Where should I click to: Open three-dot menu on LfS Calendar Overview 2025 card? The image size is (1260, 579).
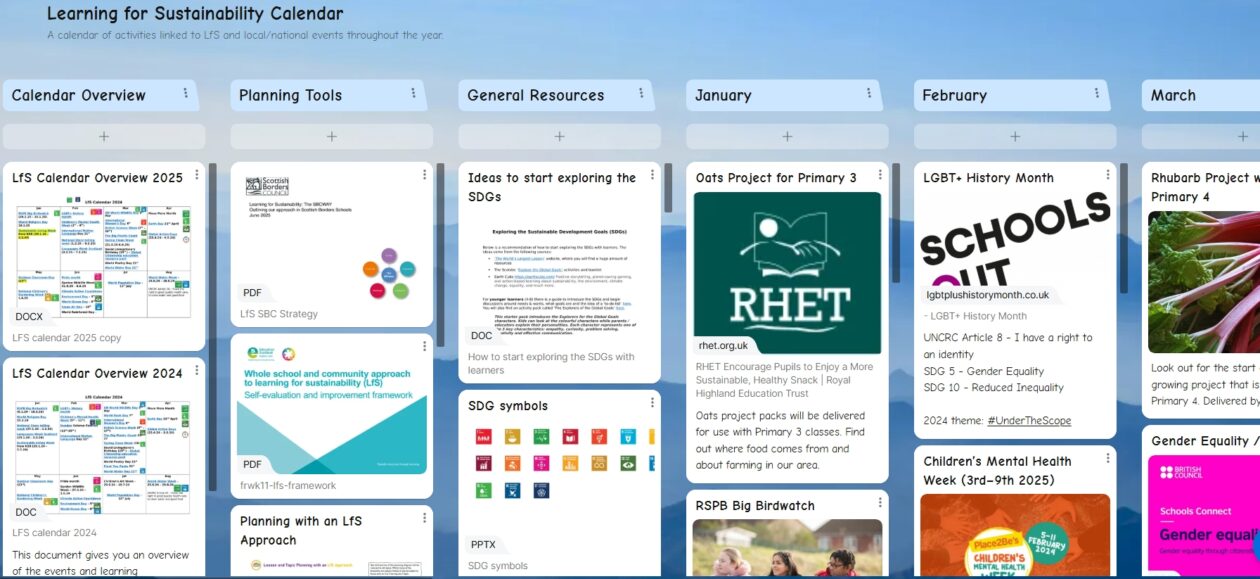tap(197, 175)
